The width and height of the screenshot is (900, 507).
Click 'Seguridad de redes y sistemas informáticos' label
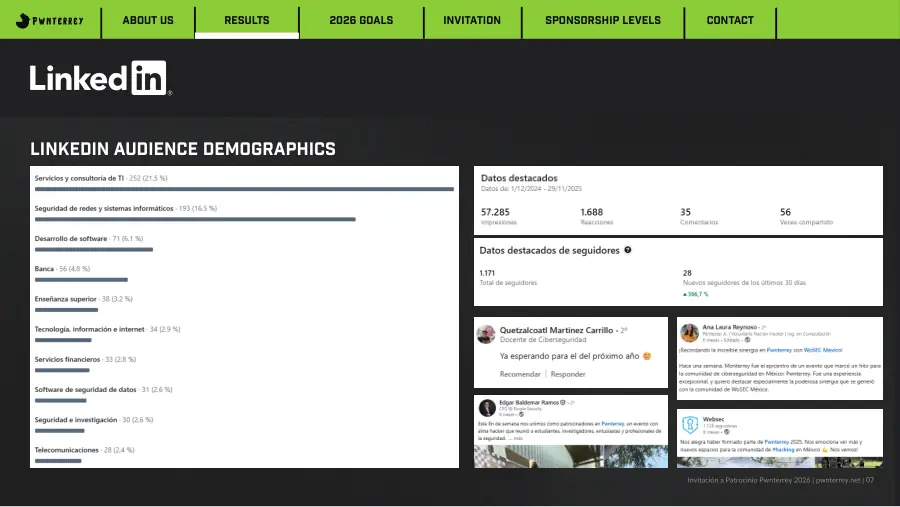click(x=104, y=208)
